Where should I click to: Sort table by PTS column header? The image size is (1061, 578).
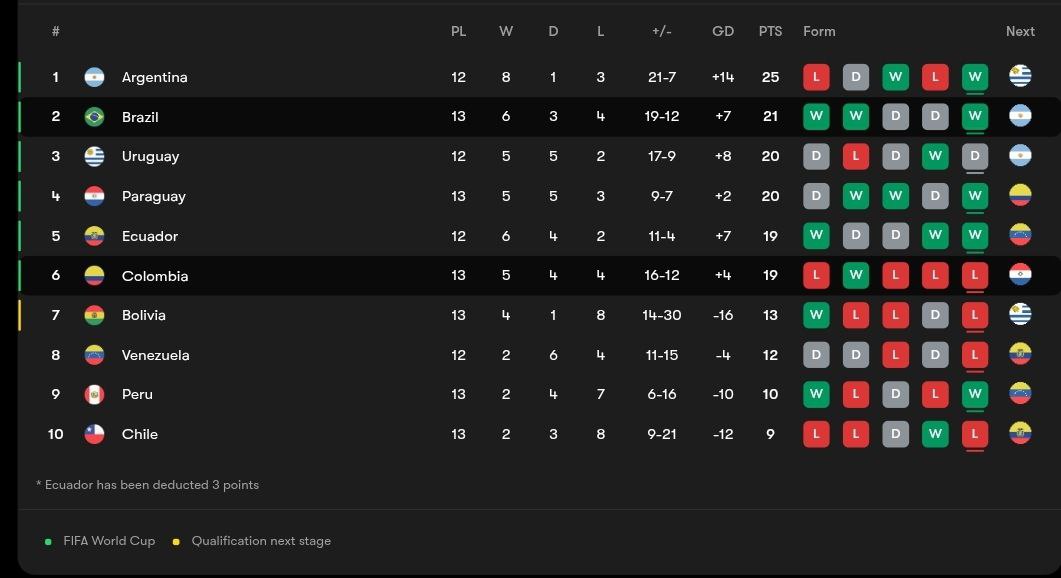coord(770,31)
